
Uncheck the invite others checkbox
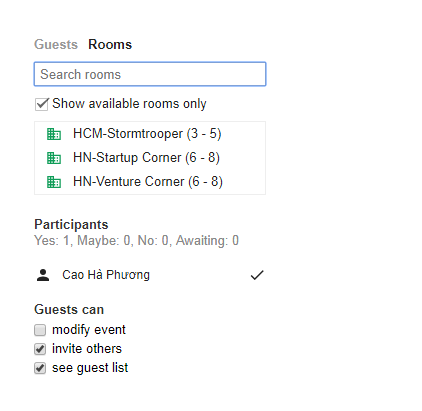tap(40, 349)
